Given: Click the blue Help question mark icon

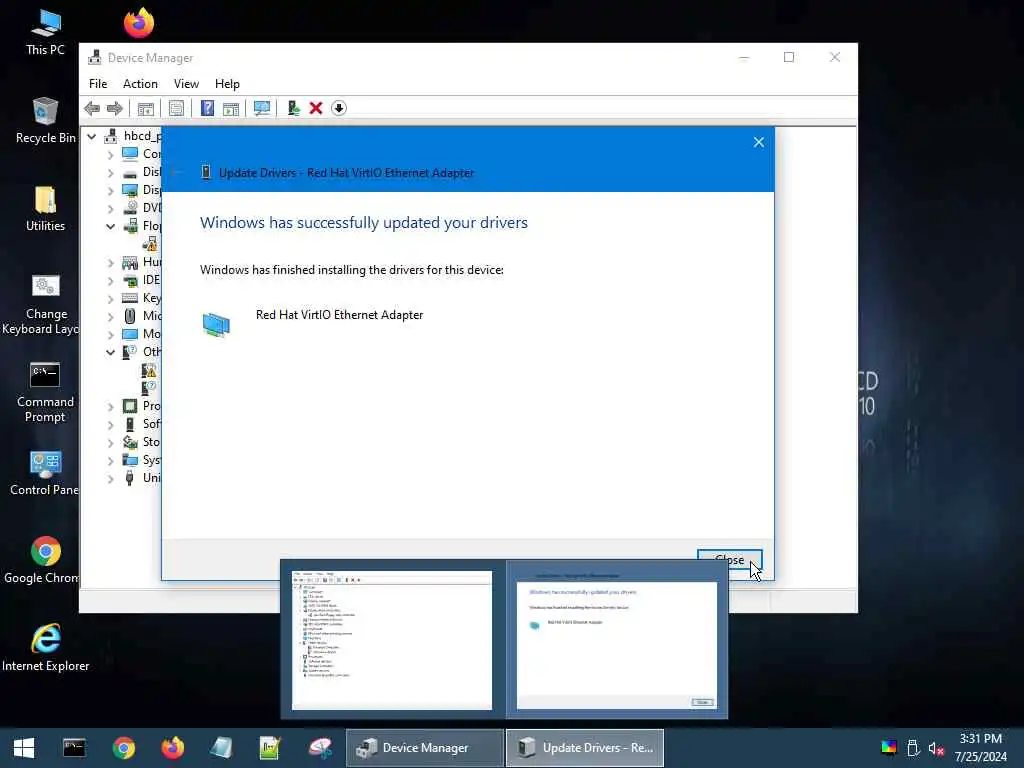Looking at the screenshot, I should 207,108.
